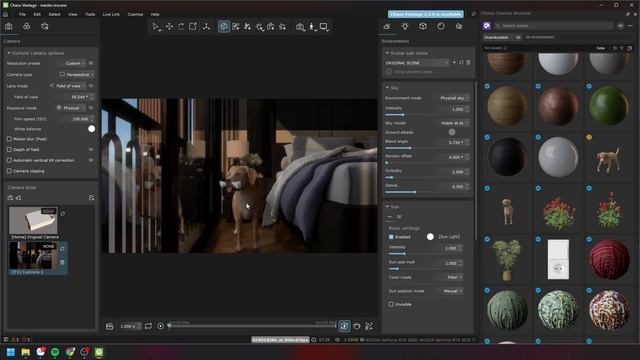The width and height of the screenshot is (640, 360).
Task: Open File Explorer from taskbar
Action: point(25,352)
